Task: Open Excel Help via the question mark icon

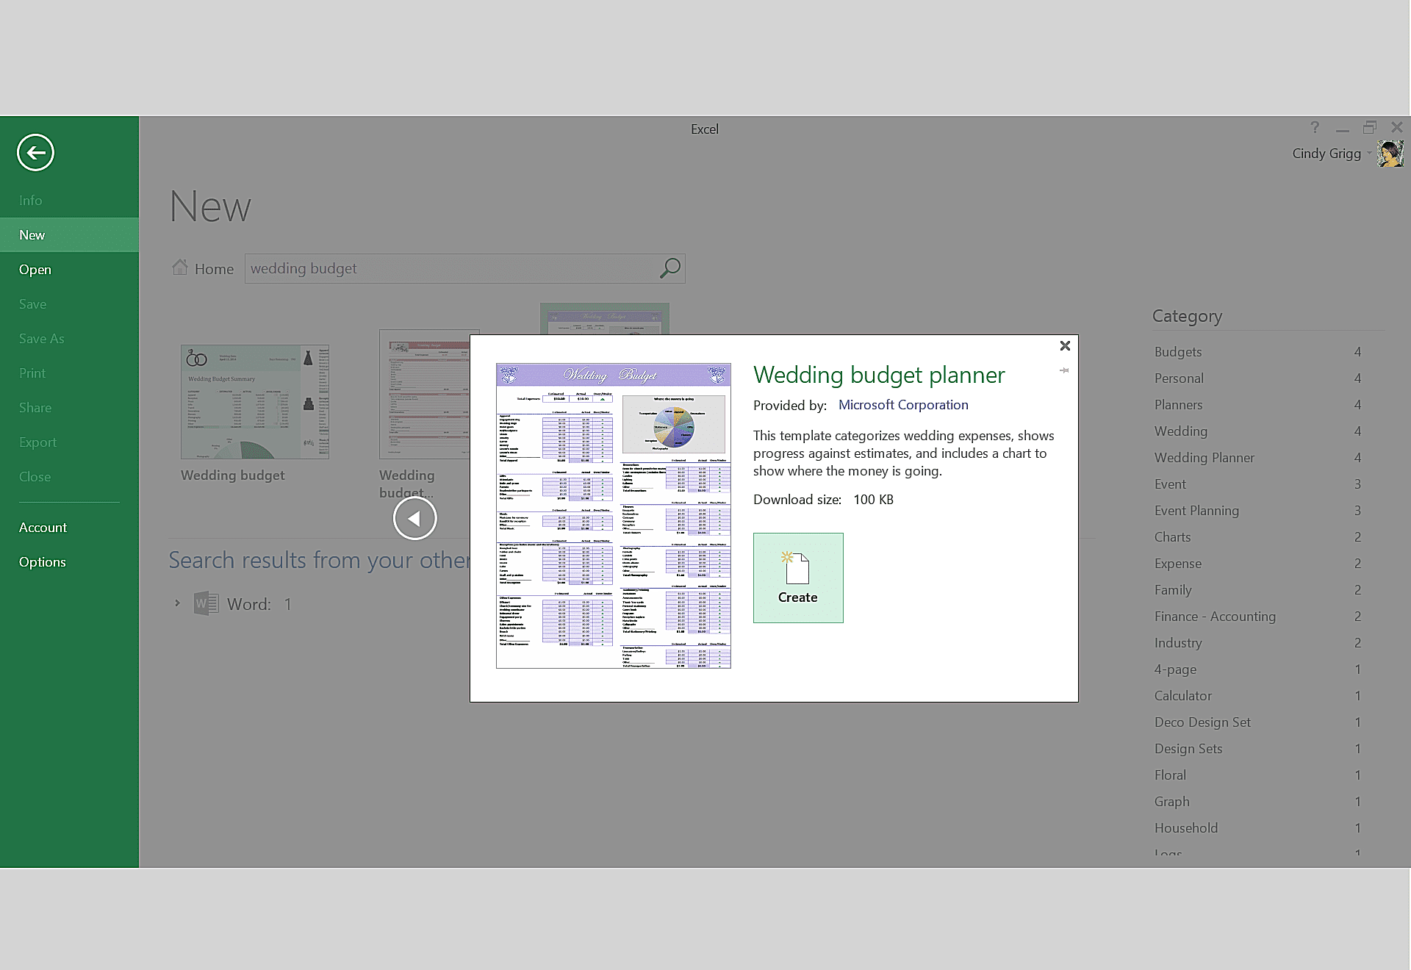Action: point(1313,128)
